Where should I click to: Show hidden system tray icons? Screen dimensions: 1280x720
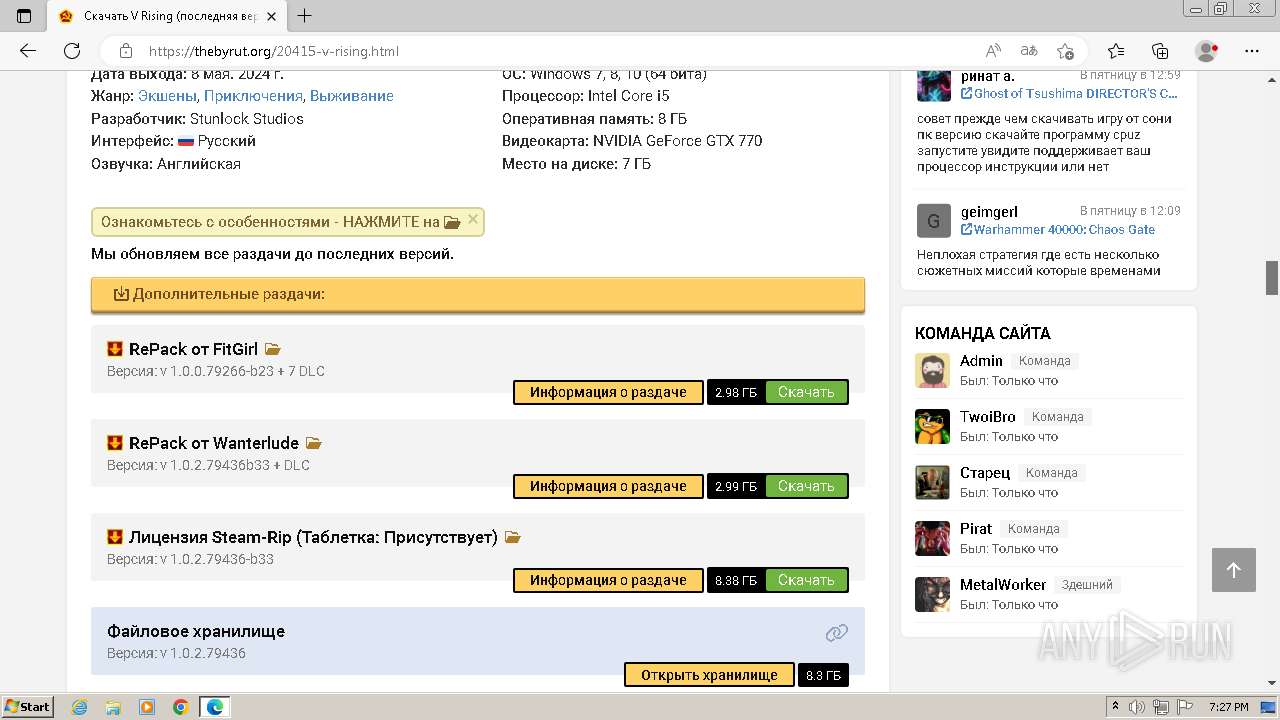1116,707
